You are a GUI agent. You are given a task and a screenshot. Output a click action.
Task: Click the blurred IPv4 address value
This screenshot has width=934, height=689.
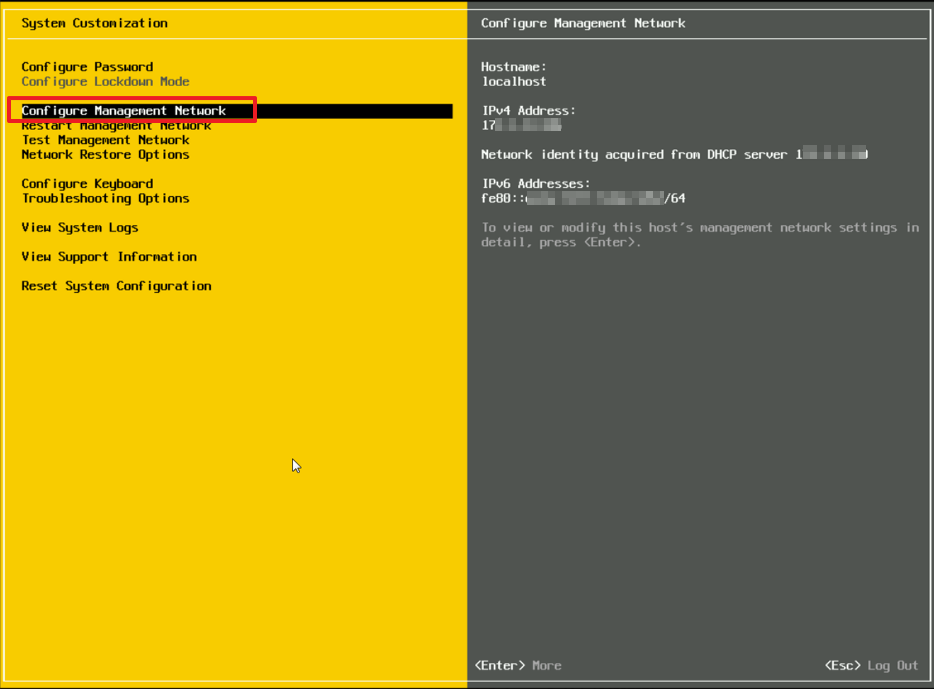coord(521,125)
